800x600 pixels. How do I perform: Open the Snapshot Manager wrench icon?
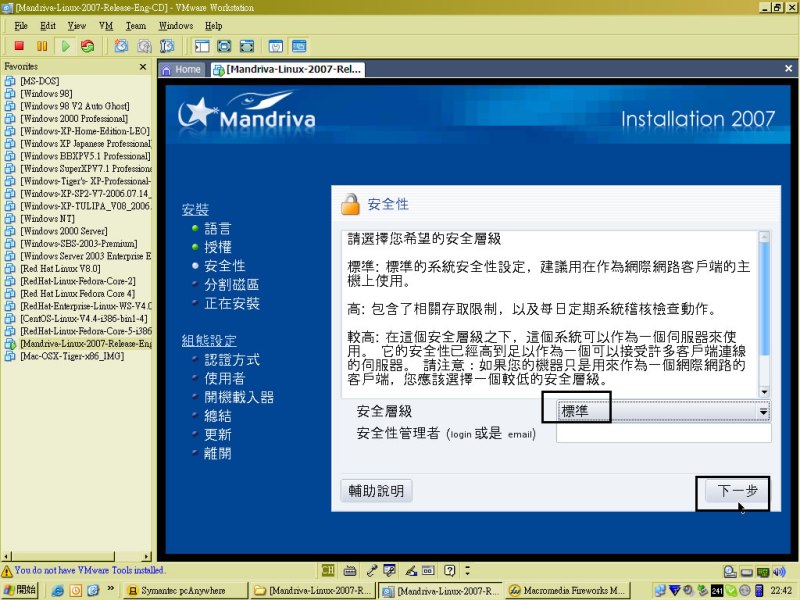[167, 46]
